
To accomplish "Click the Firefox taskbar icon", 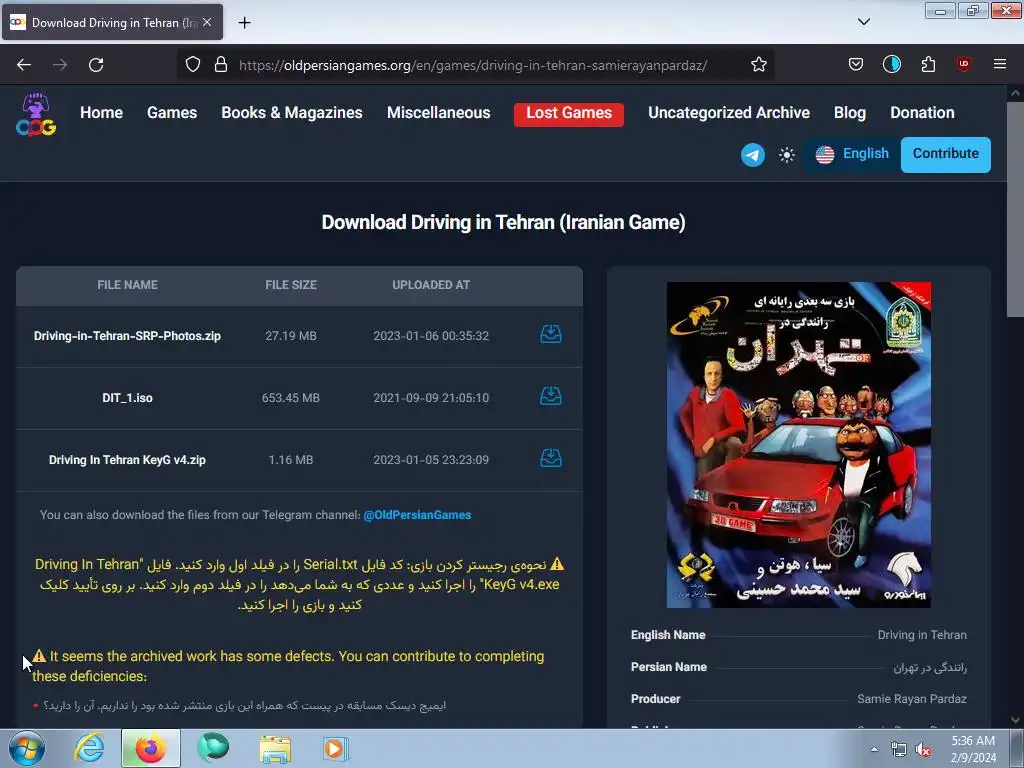I will pos(150,748).
